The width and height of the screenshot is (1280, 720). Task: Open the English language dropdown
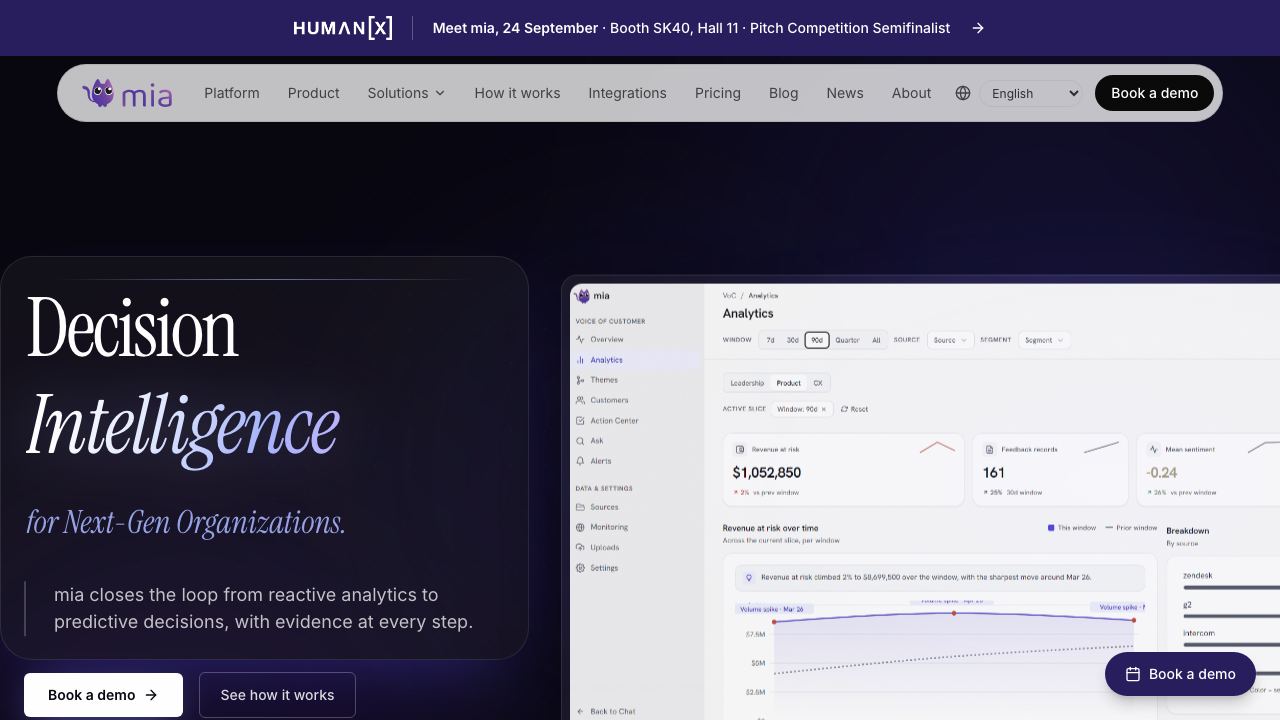click(x=1031, y=93)
